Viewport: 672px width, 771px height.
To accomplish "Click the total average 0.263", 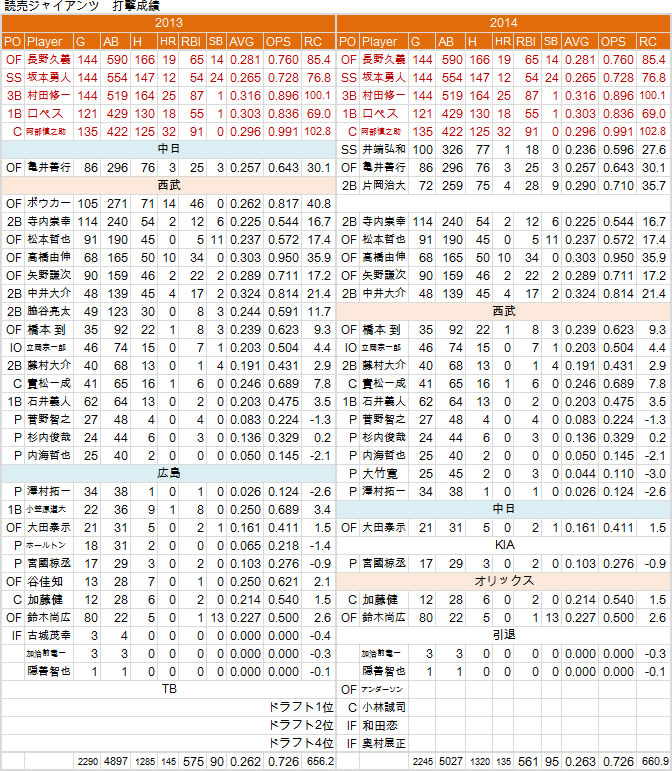I will (581, 762).
